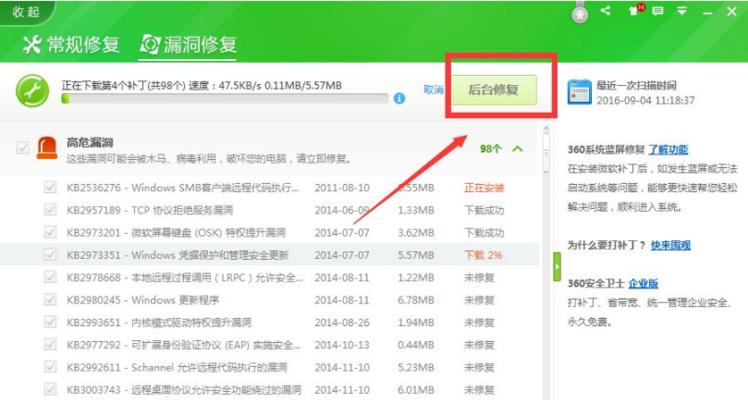Click the 98个 count label
The height and width of the screenshot is (400, 748).
click(490, 149)
